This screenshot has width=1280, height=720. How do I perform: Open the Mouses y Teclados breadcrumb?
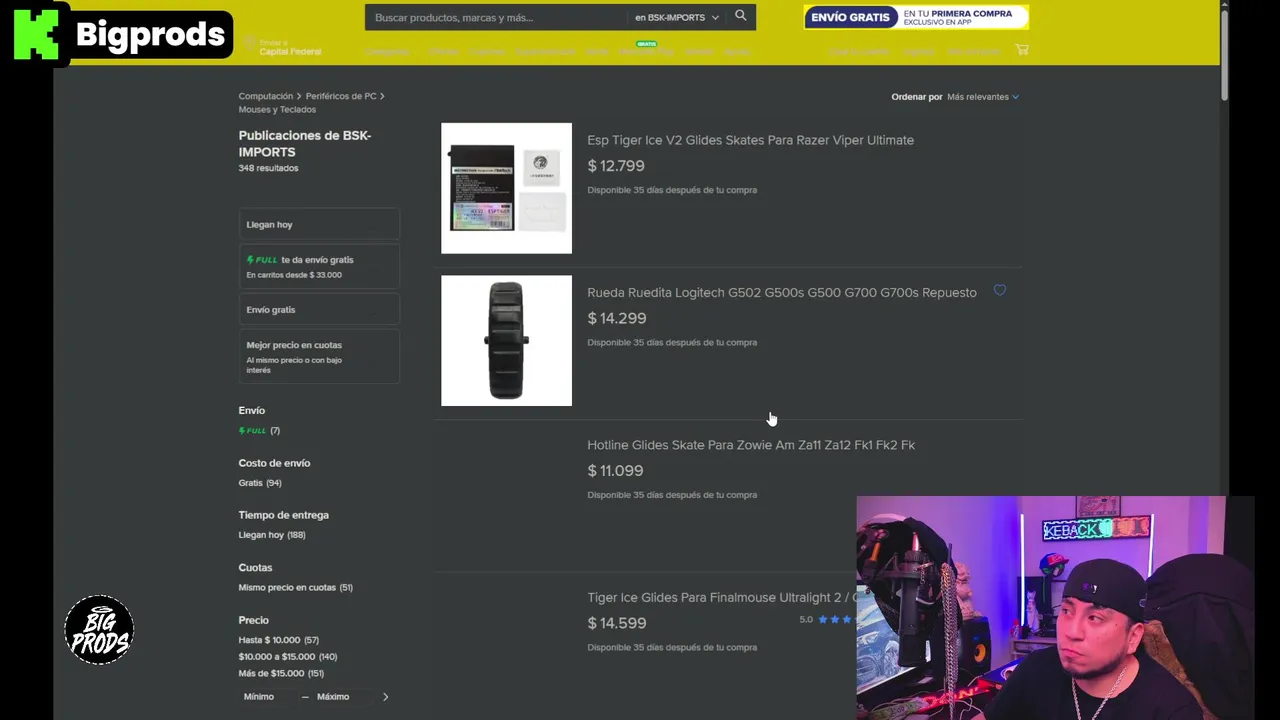point(277,109)
